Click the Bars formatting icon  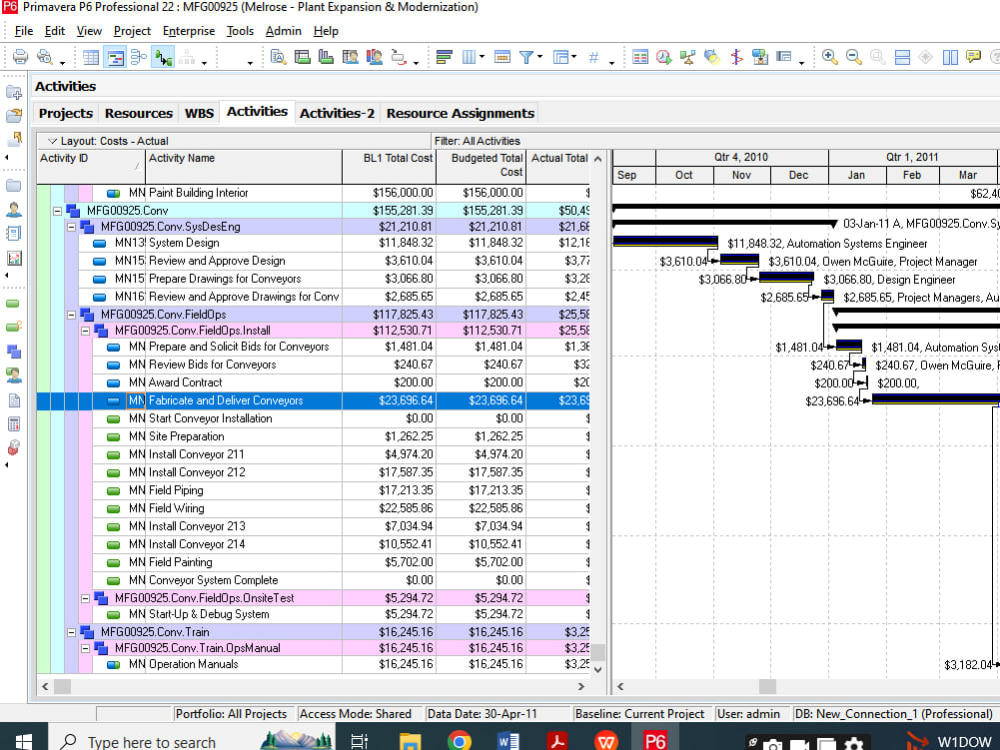click(x=444, y=57)
